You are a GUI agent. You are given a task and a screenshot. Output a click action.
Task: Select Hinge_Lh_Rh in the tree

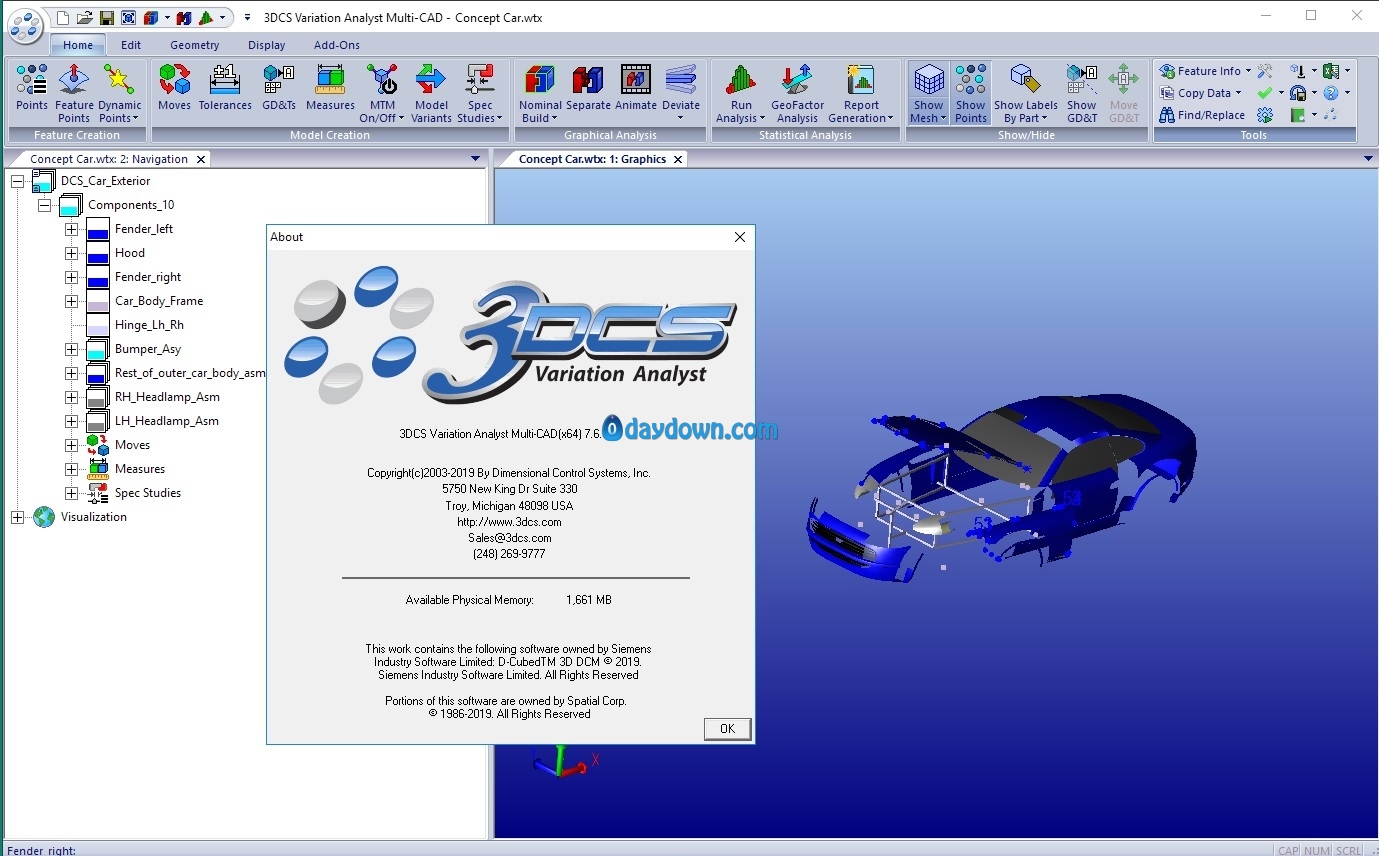click(x=149, y=325)
